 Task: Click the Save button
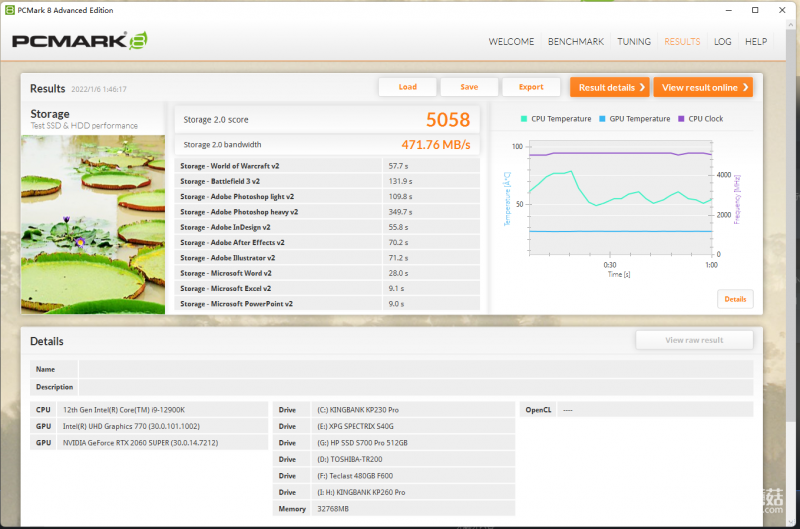coord(469,87)
